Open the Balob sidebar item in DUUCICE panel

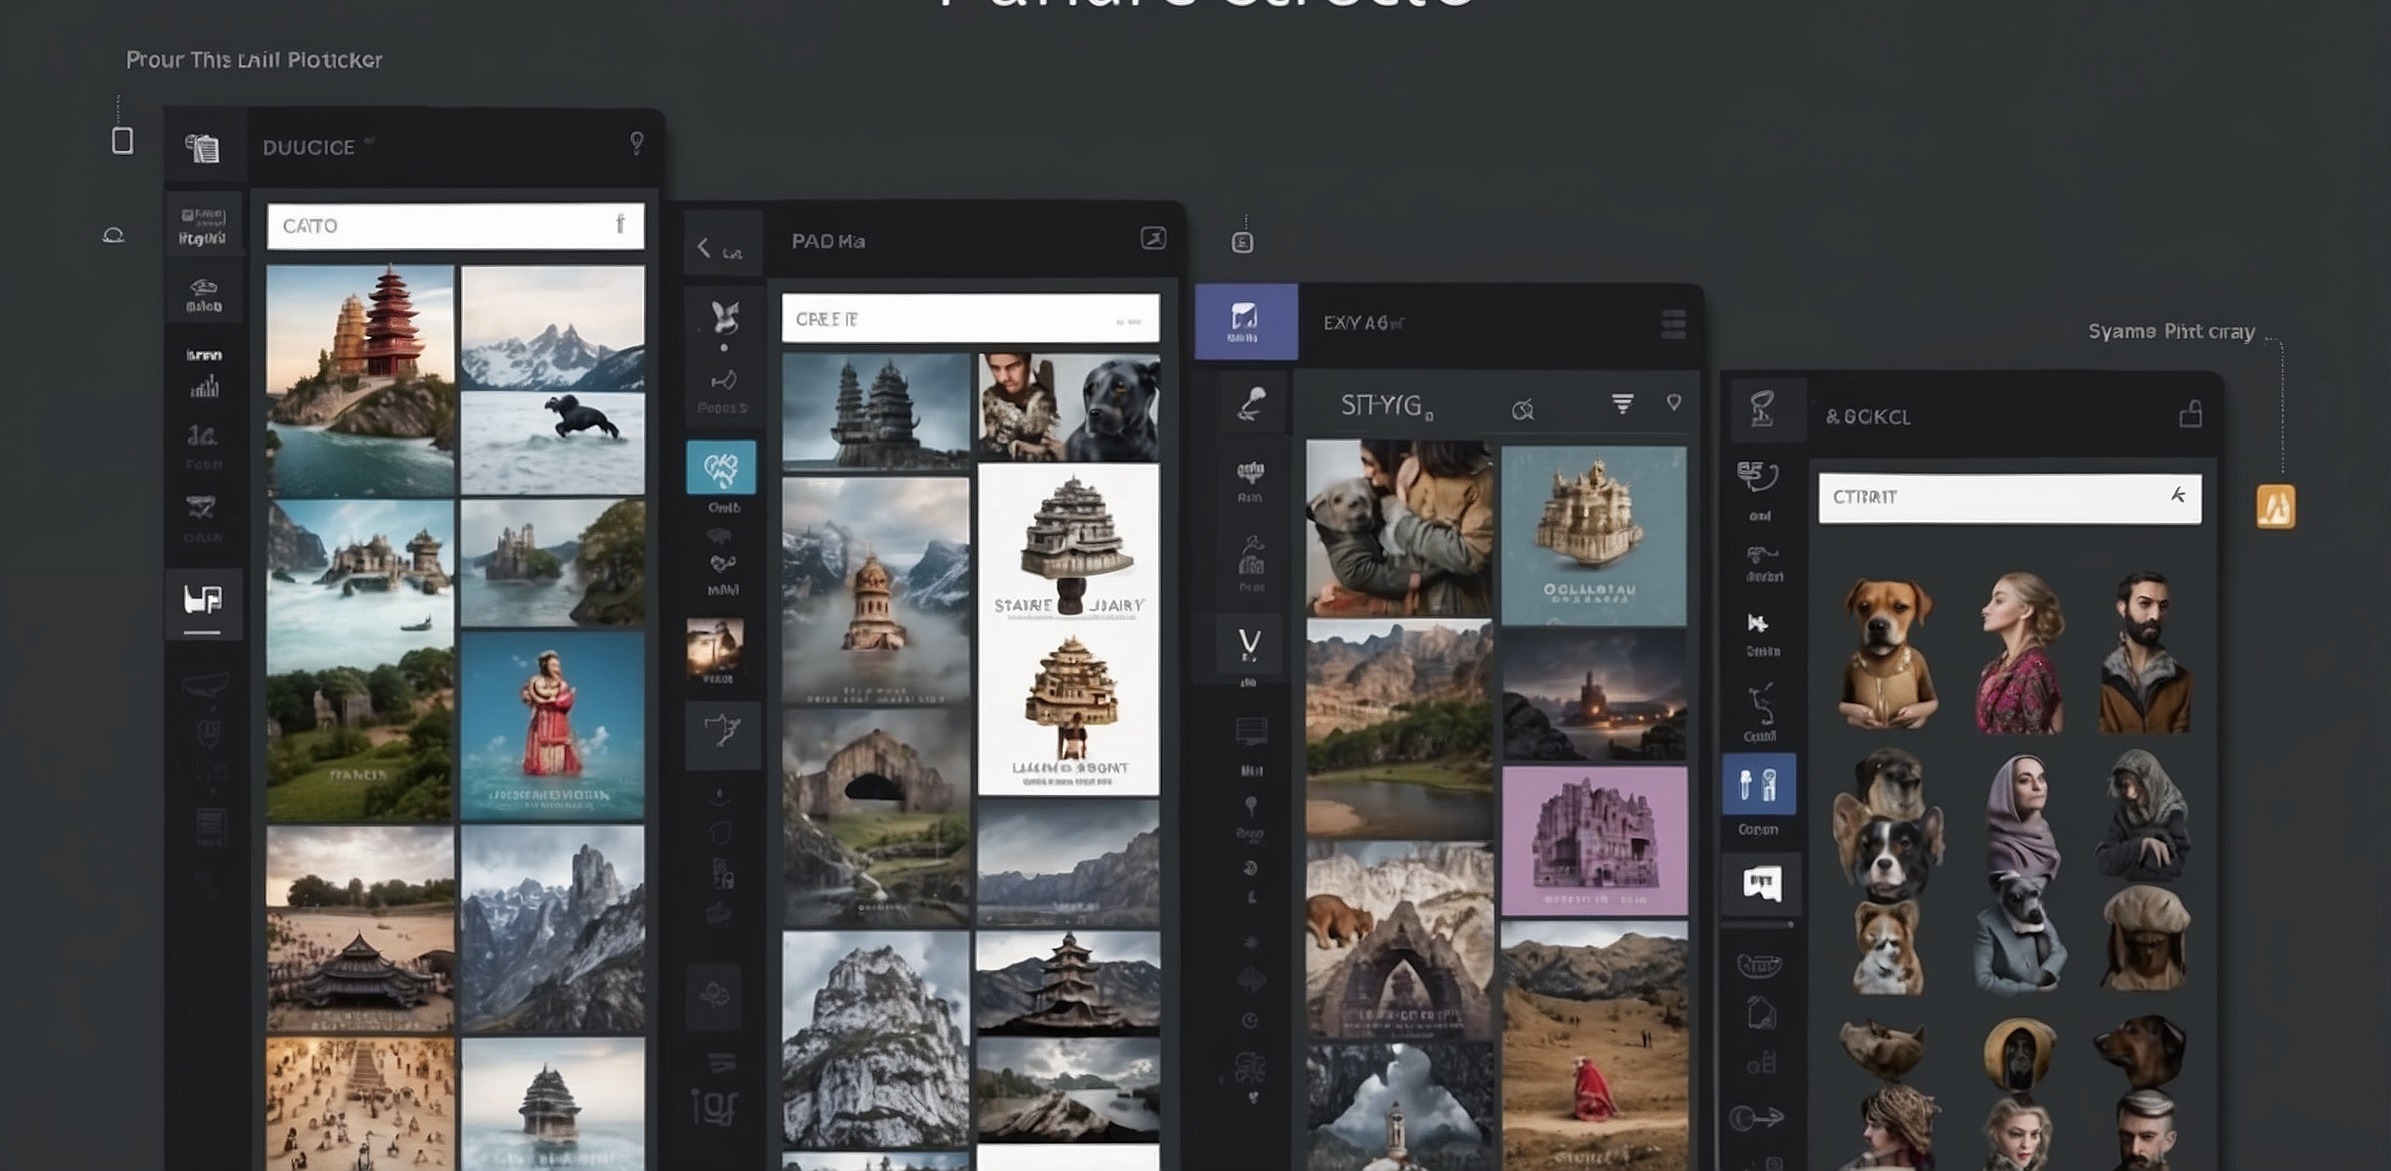coord(204,296)
